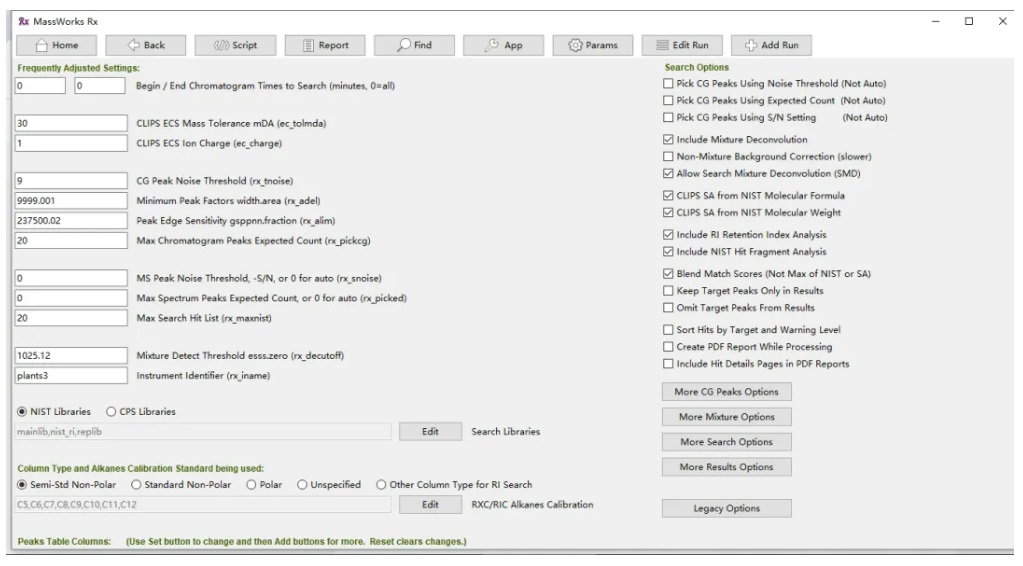The width and height of the screenshot is (1023, 566).
Task: Open the Script toolbar button
Action: click(x=236, y=45)
